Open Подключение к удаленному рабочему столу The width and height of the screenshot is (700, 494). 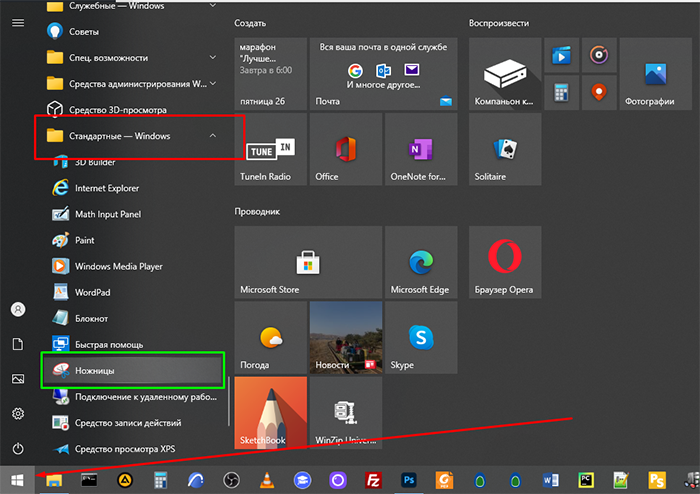pos(133,396)
